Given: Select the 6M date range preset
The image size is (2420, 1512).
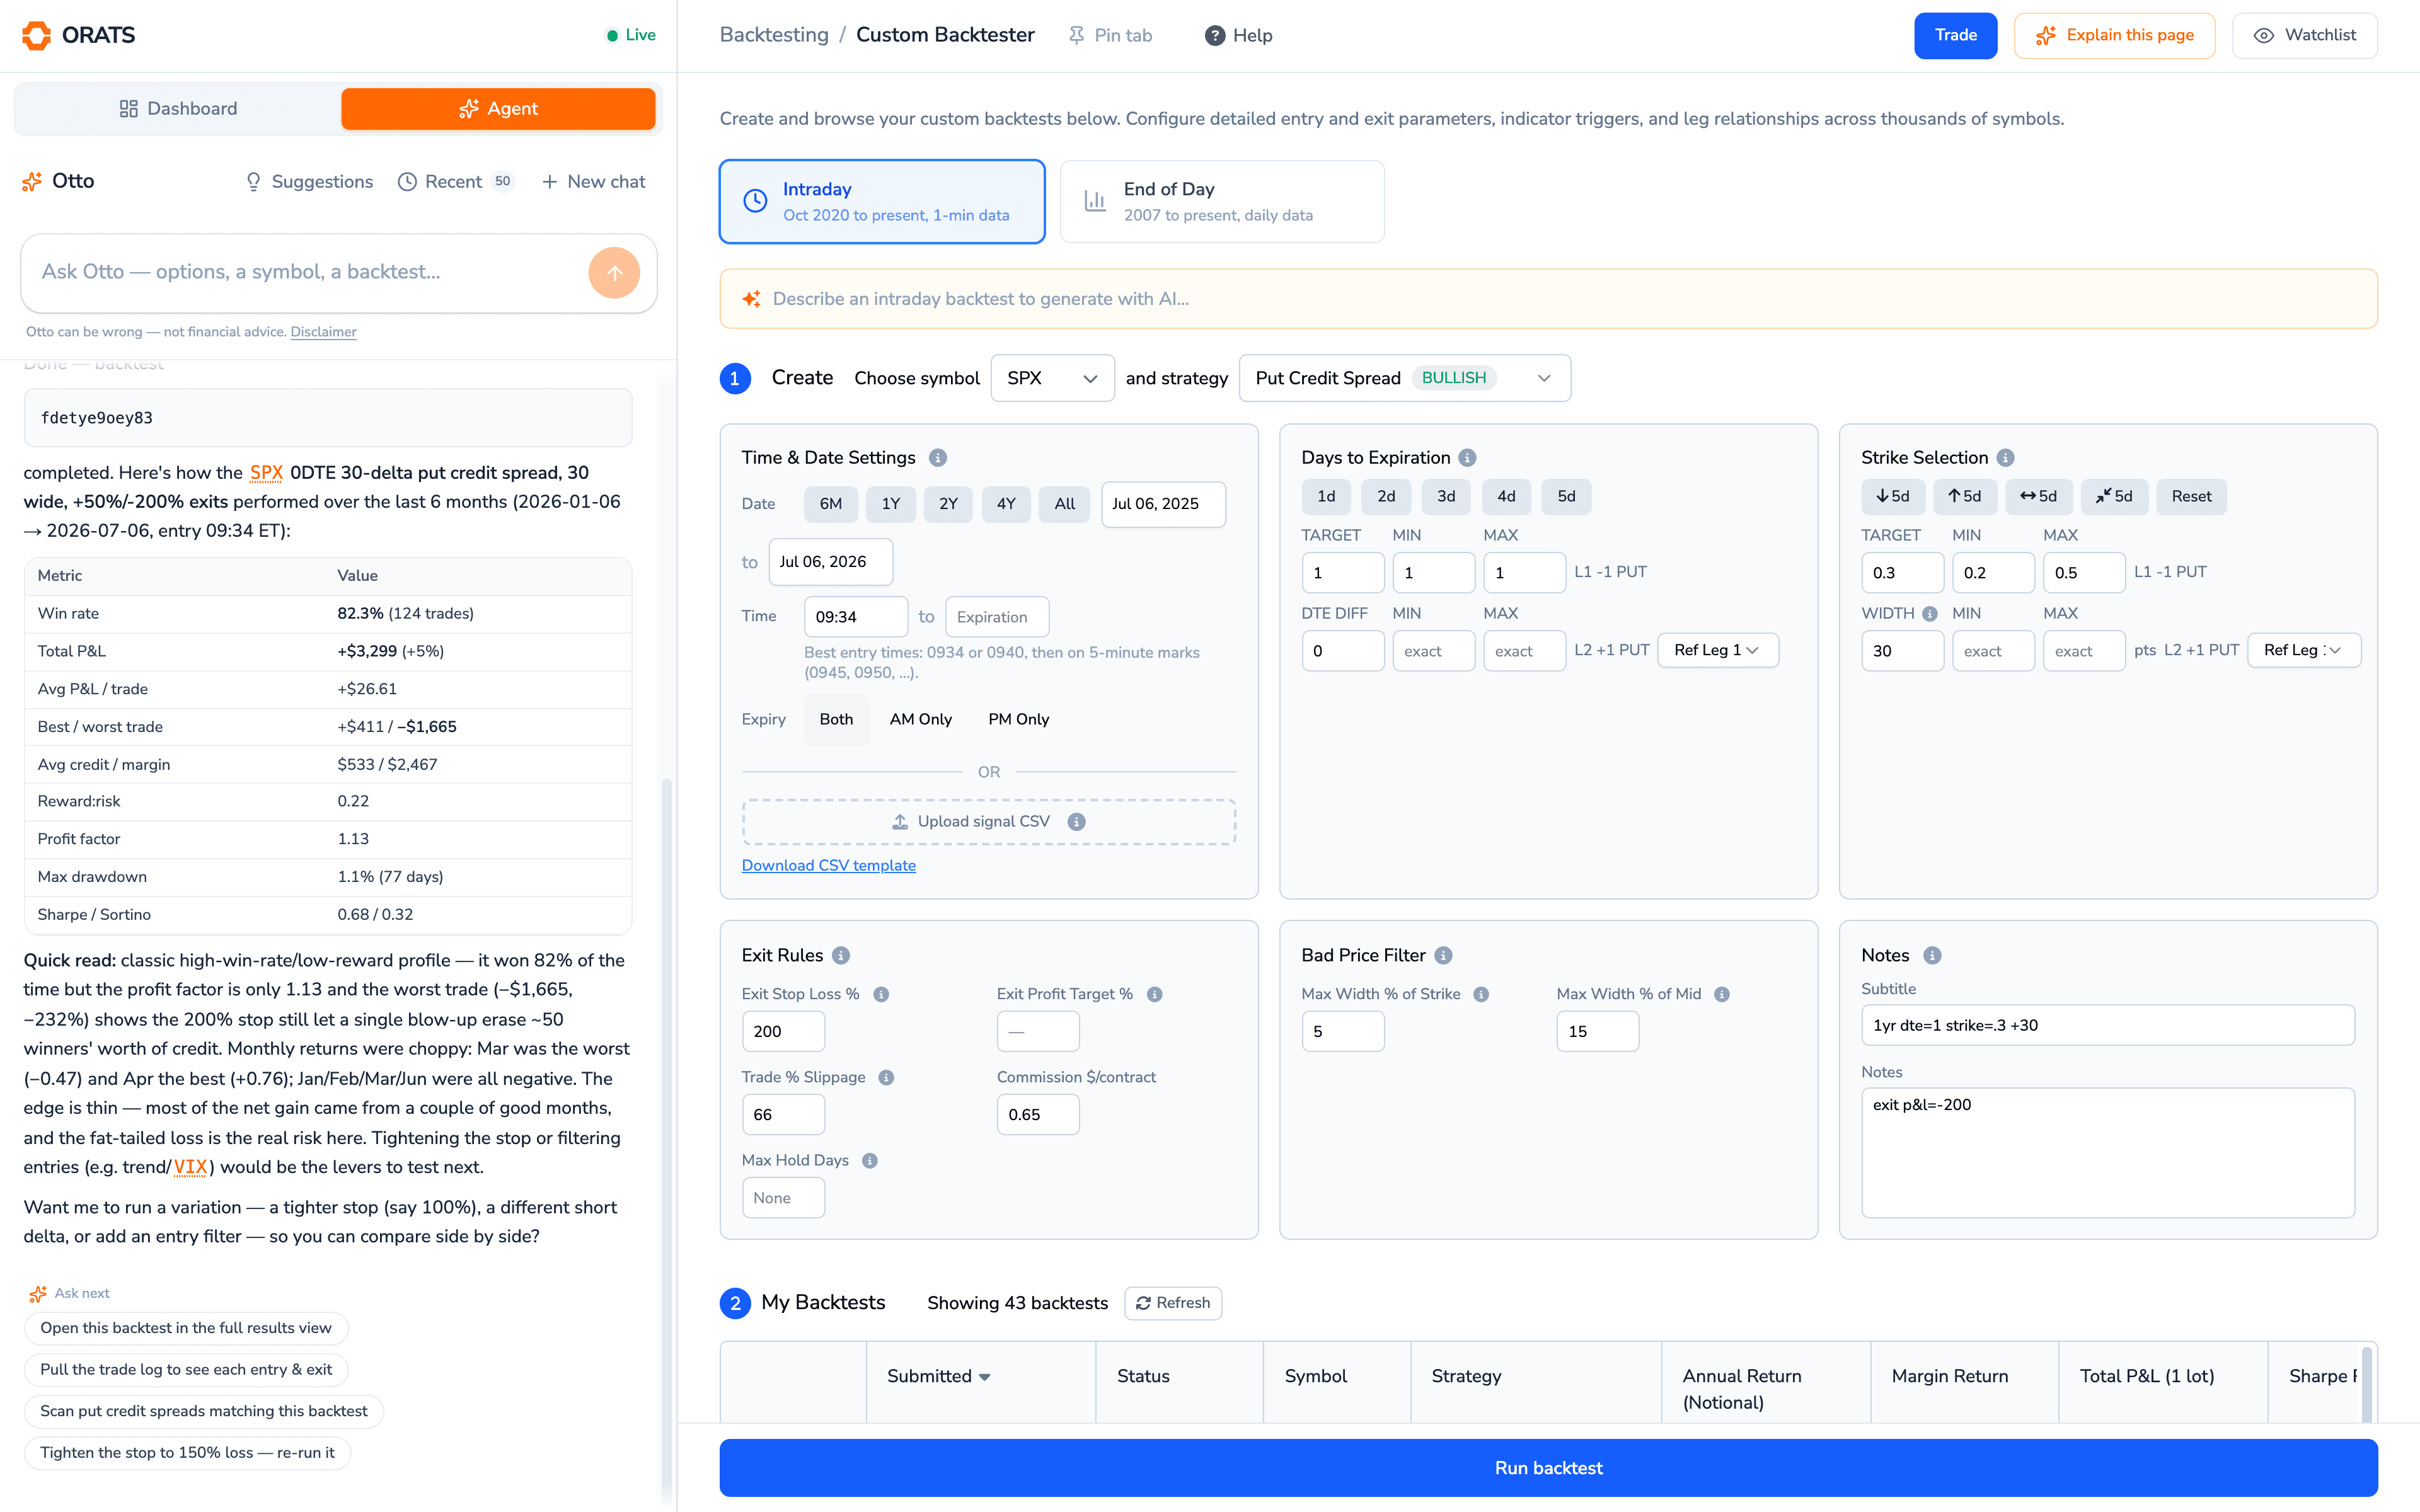Looking at the screenshot, I should [x=831, y=504].
